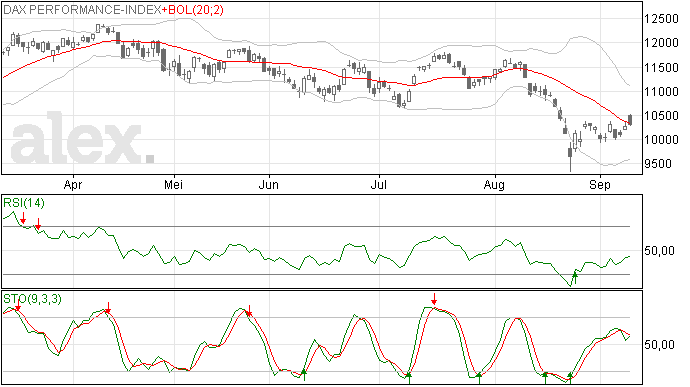
Task: Select the Jun month label
Action: pos(268,184)
